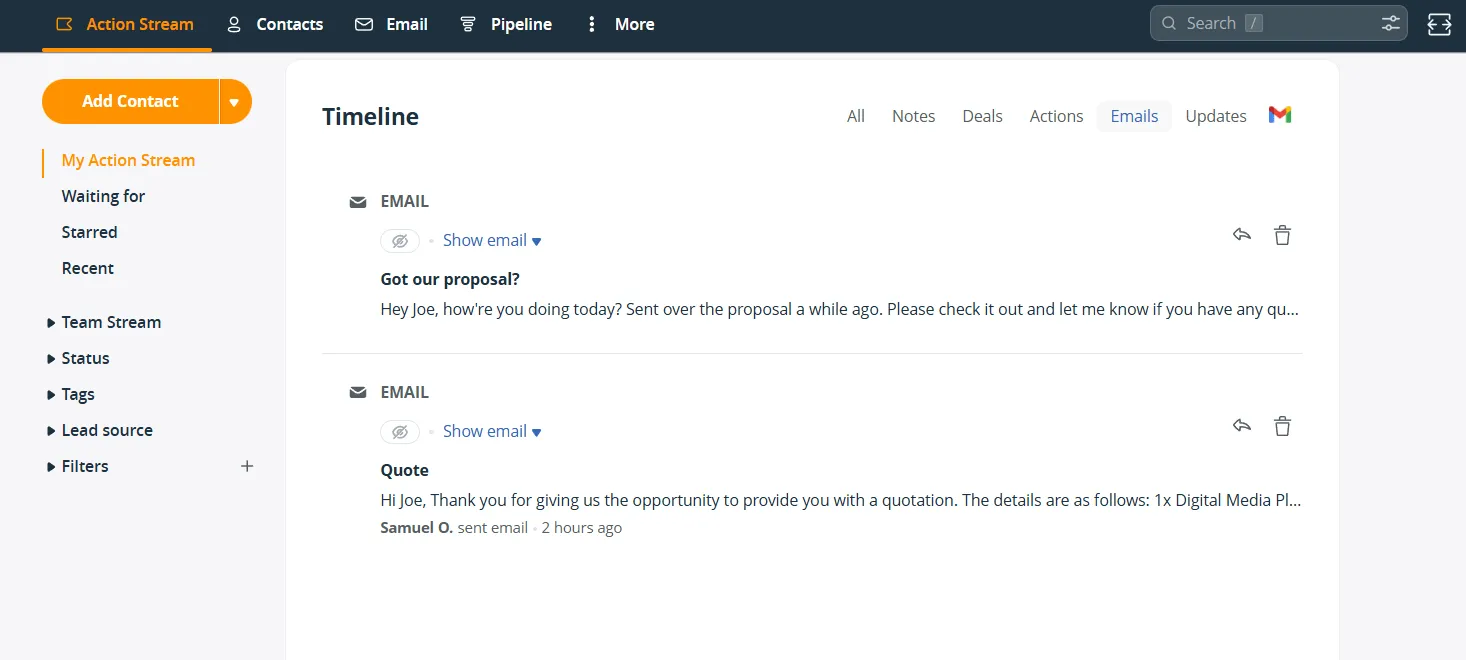Click the Pipeline funnel icon
Image resolution: width=1466 pixels, height=660 pixels.
pyautogui.click(x=467, y=24)
